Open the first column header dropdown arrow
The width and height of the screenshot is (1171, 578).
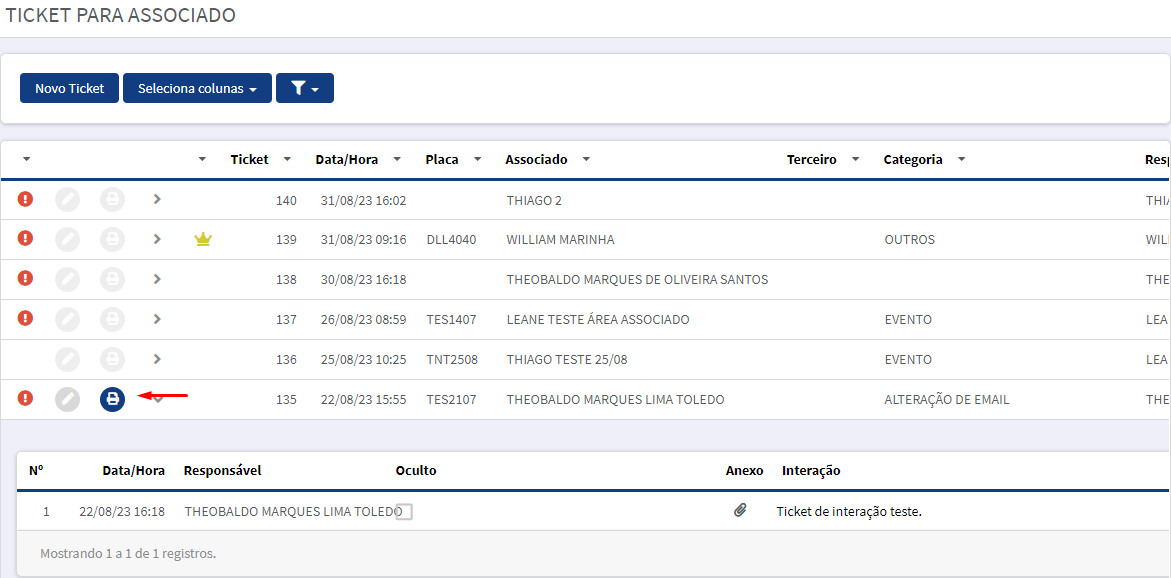27,160
